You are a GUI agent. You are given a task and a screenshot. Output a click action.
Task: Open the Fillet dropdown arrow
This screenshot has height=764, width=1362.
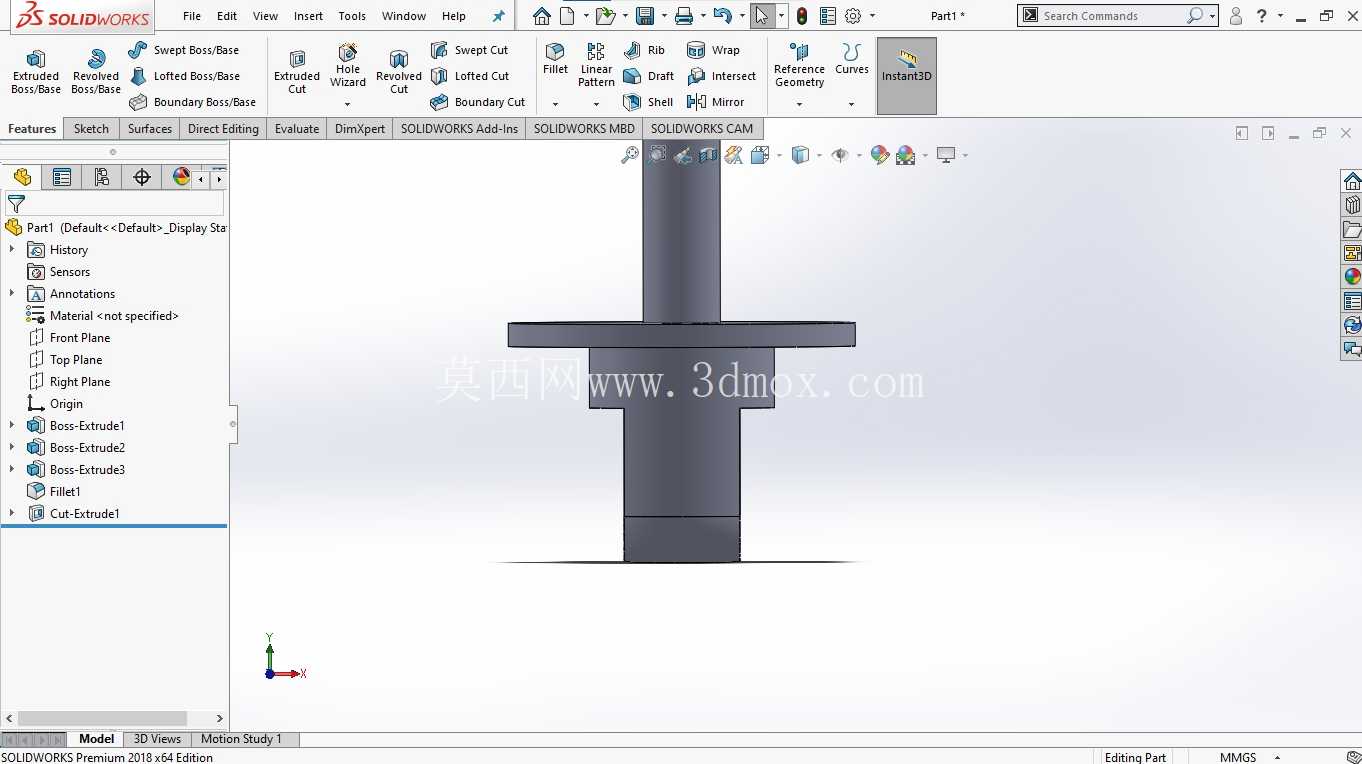click(555, 104)
